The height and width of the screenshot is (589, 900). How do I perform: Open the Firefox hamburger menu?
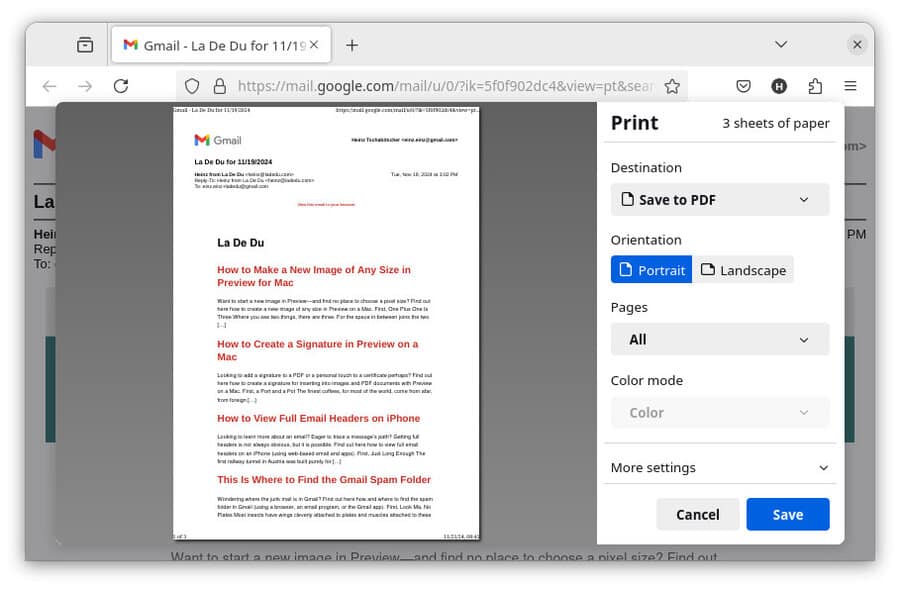850,86
